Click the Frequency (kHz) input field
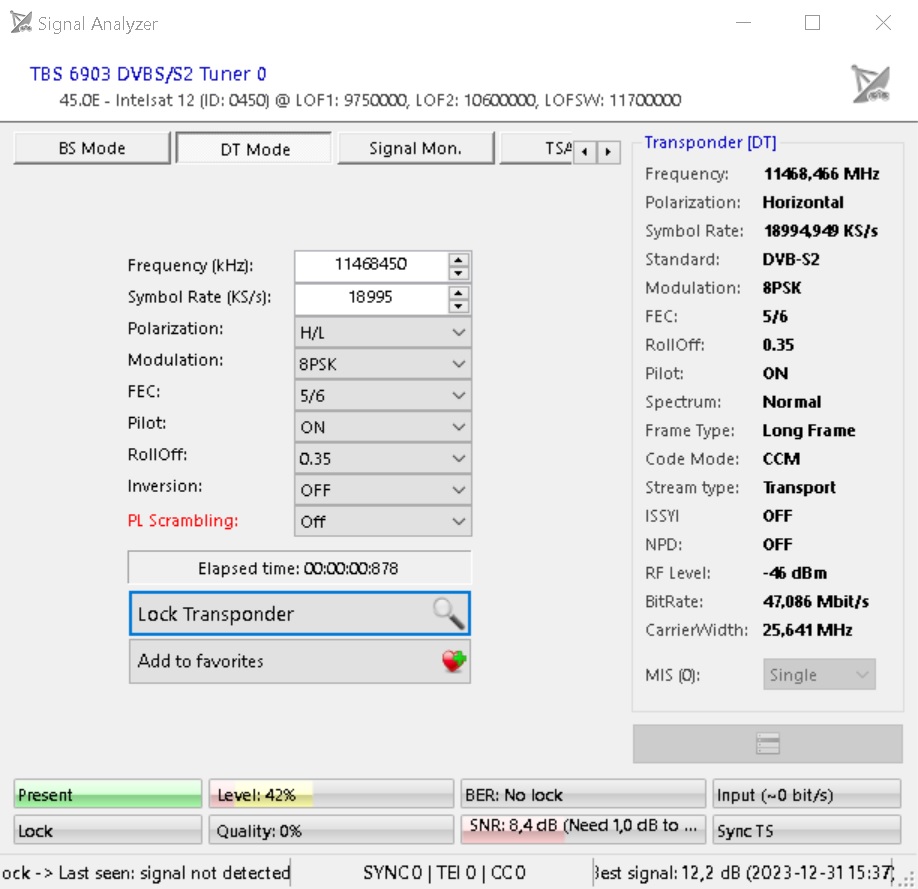Viewport: 918px width, 889px height. (x=372, y=266)
